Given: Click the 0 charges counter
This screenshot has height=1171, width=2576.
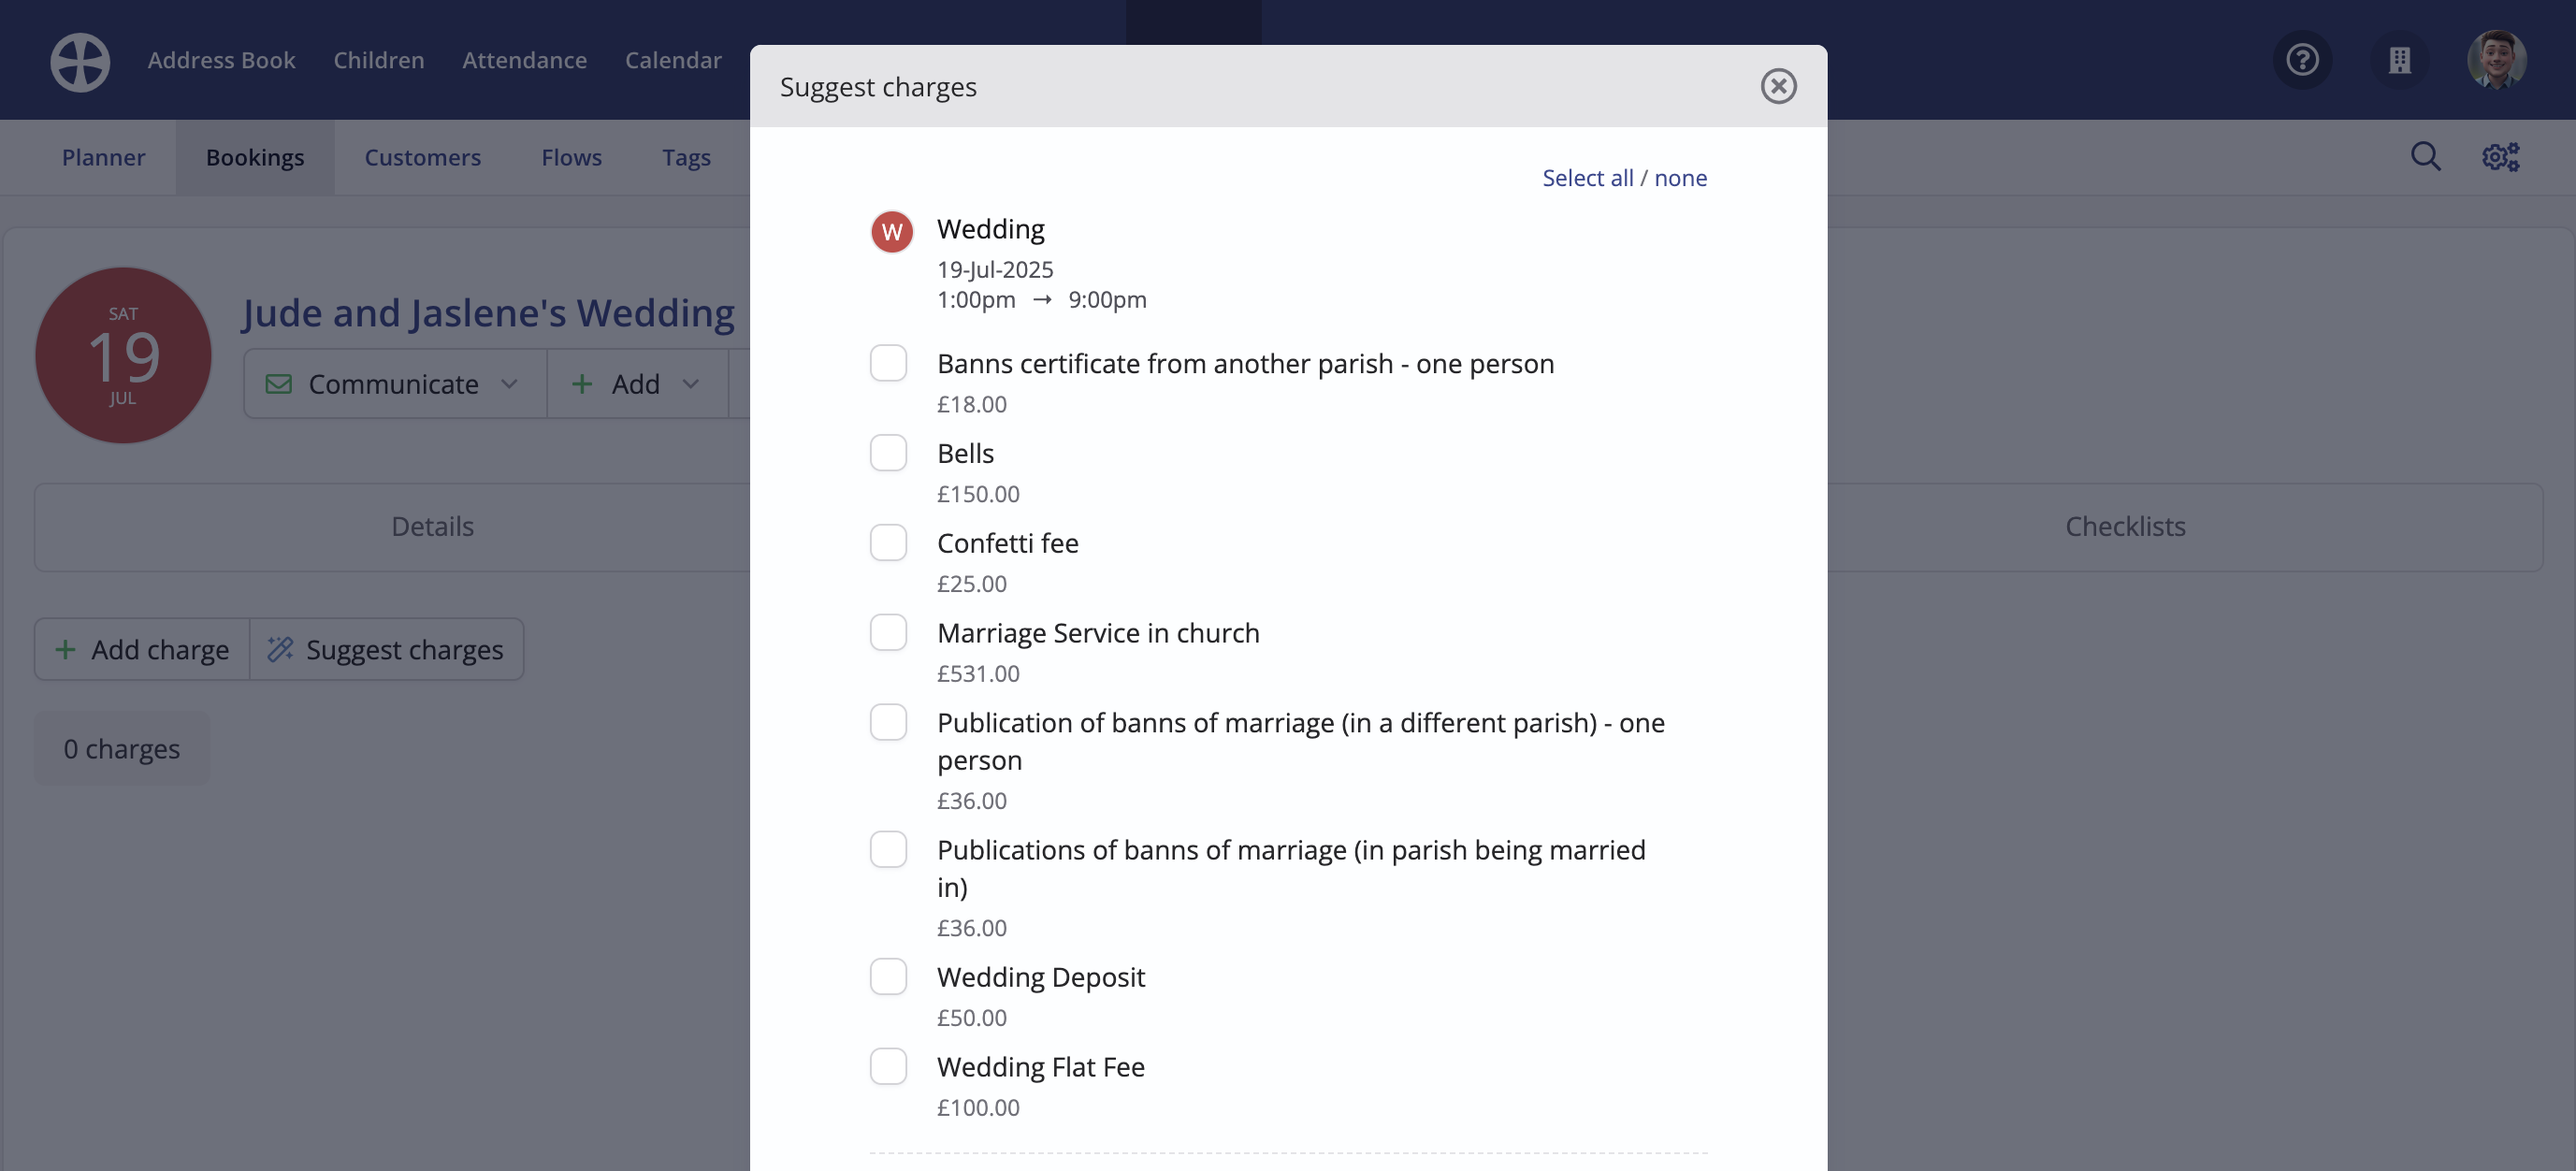Looking at the screenshot, I should coord(122,748).
